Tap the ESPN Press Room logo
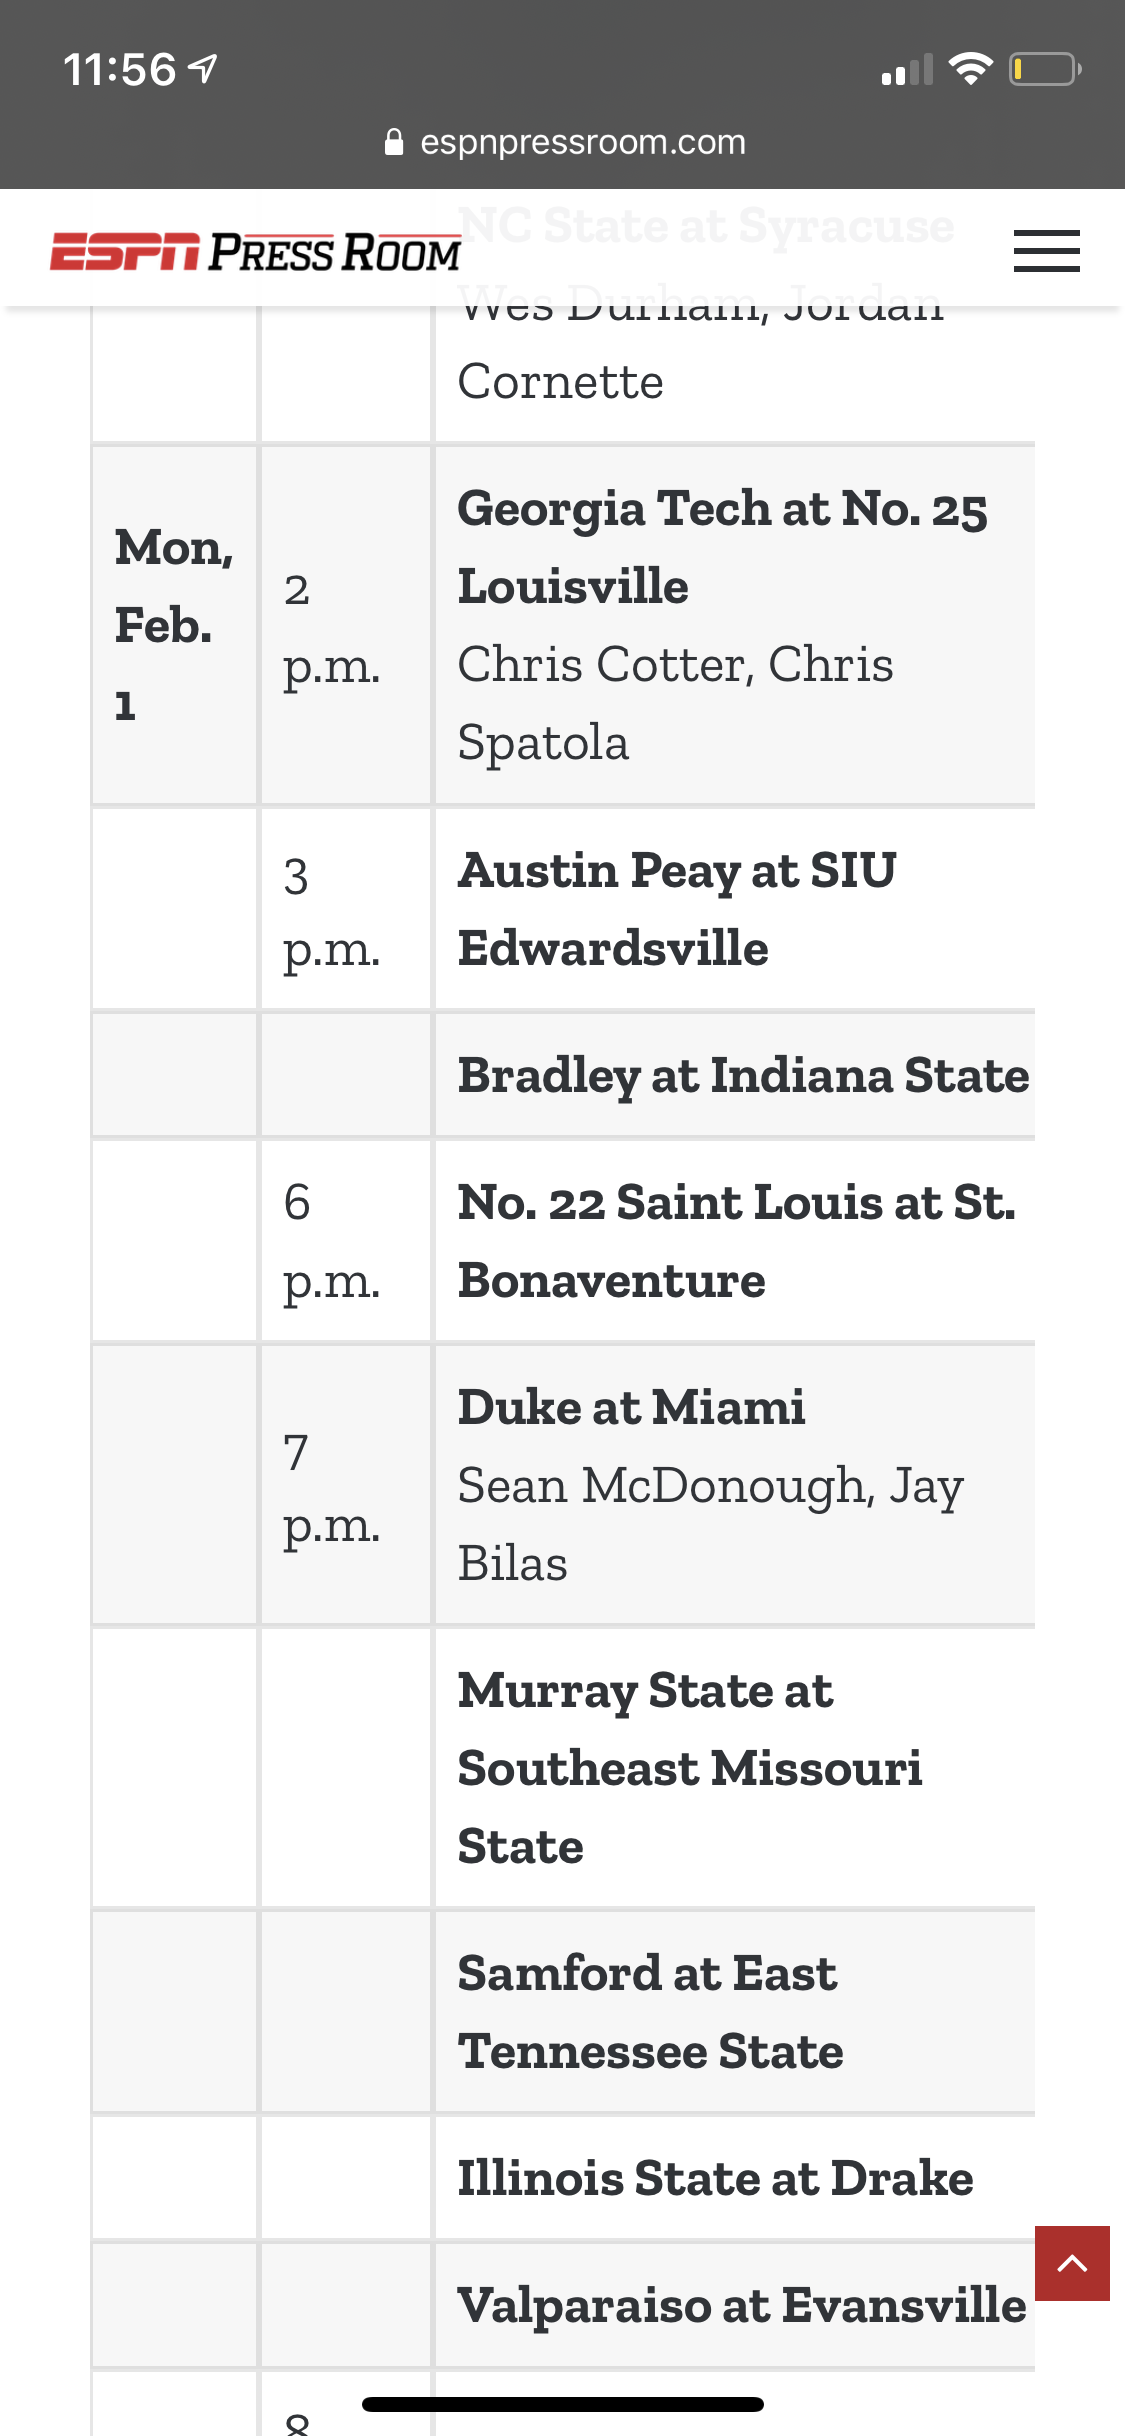 point(255,252)
